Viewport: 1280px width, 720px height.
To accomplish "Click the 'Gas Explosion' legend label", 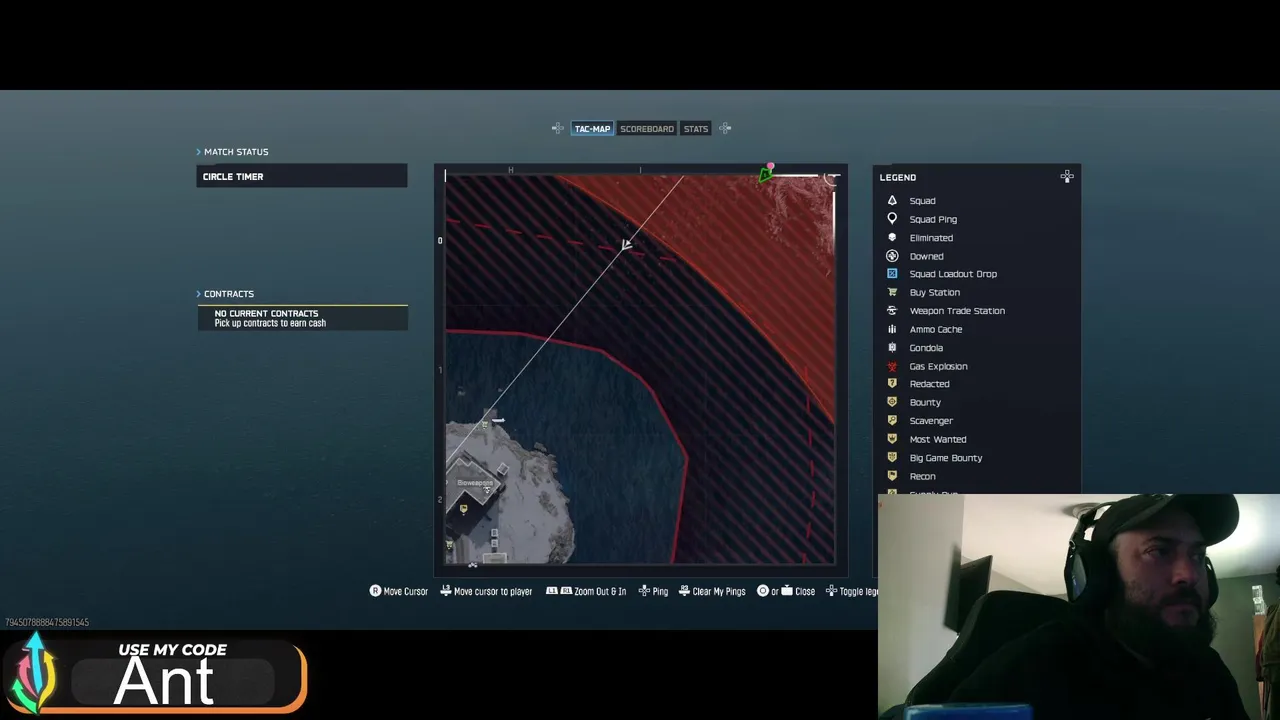I will point(938,366).
